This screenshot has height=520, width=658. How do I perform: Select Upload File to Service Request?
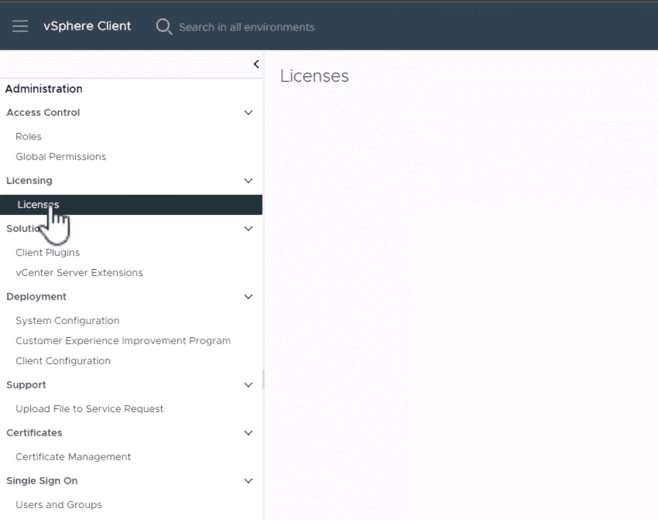coord(89,409)
